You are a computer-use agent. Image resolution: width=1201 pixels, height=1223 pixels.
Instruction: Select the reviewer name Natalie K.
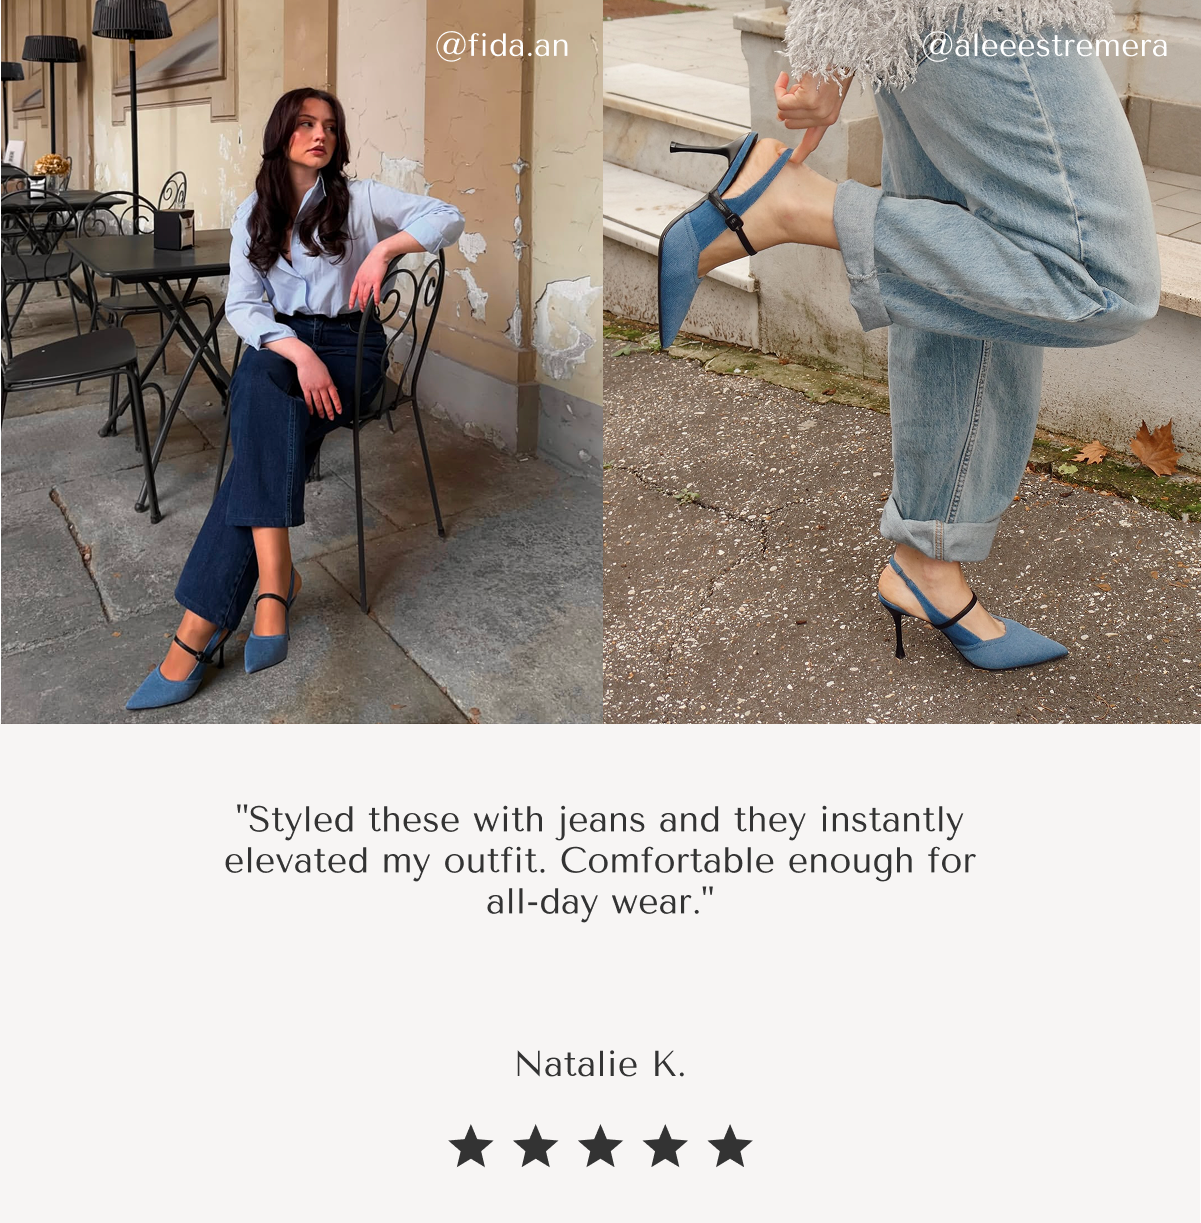tap(600, 1064)
